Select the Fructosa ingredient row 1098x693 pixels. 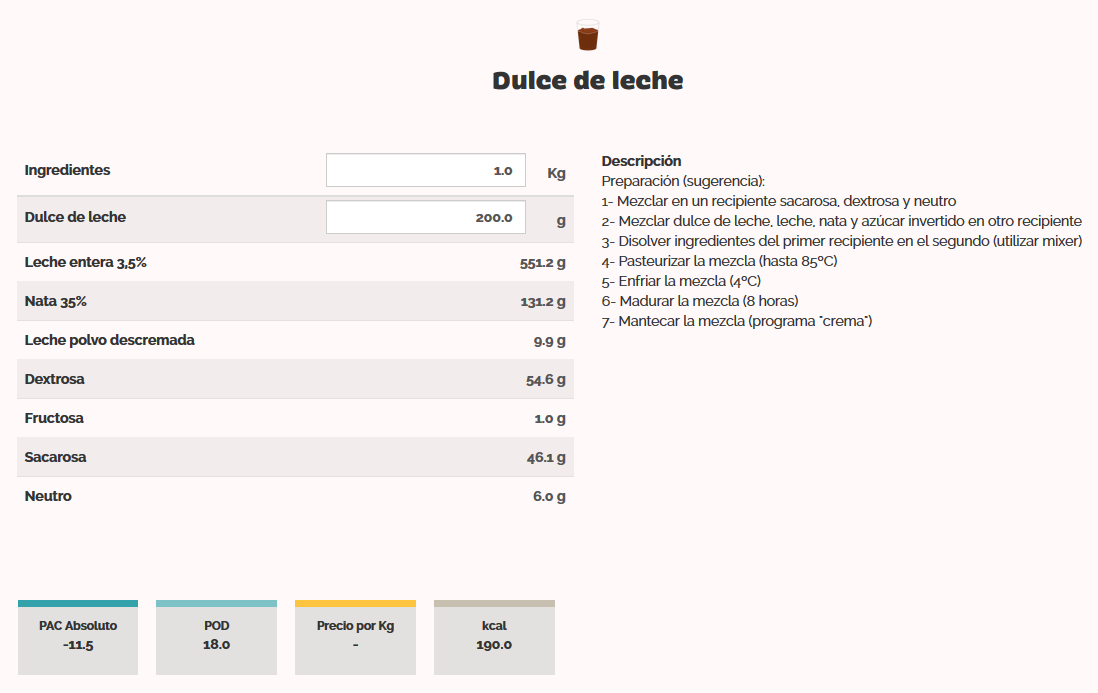tap(295, 419)
